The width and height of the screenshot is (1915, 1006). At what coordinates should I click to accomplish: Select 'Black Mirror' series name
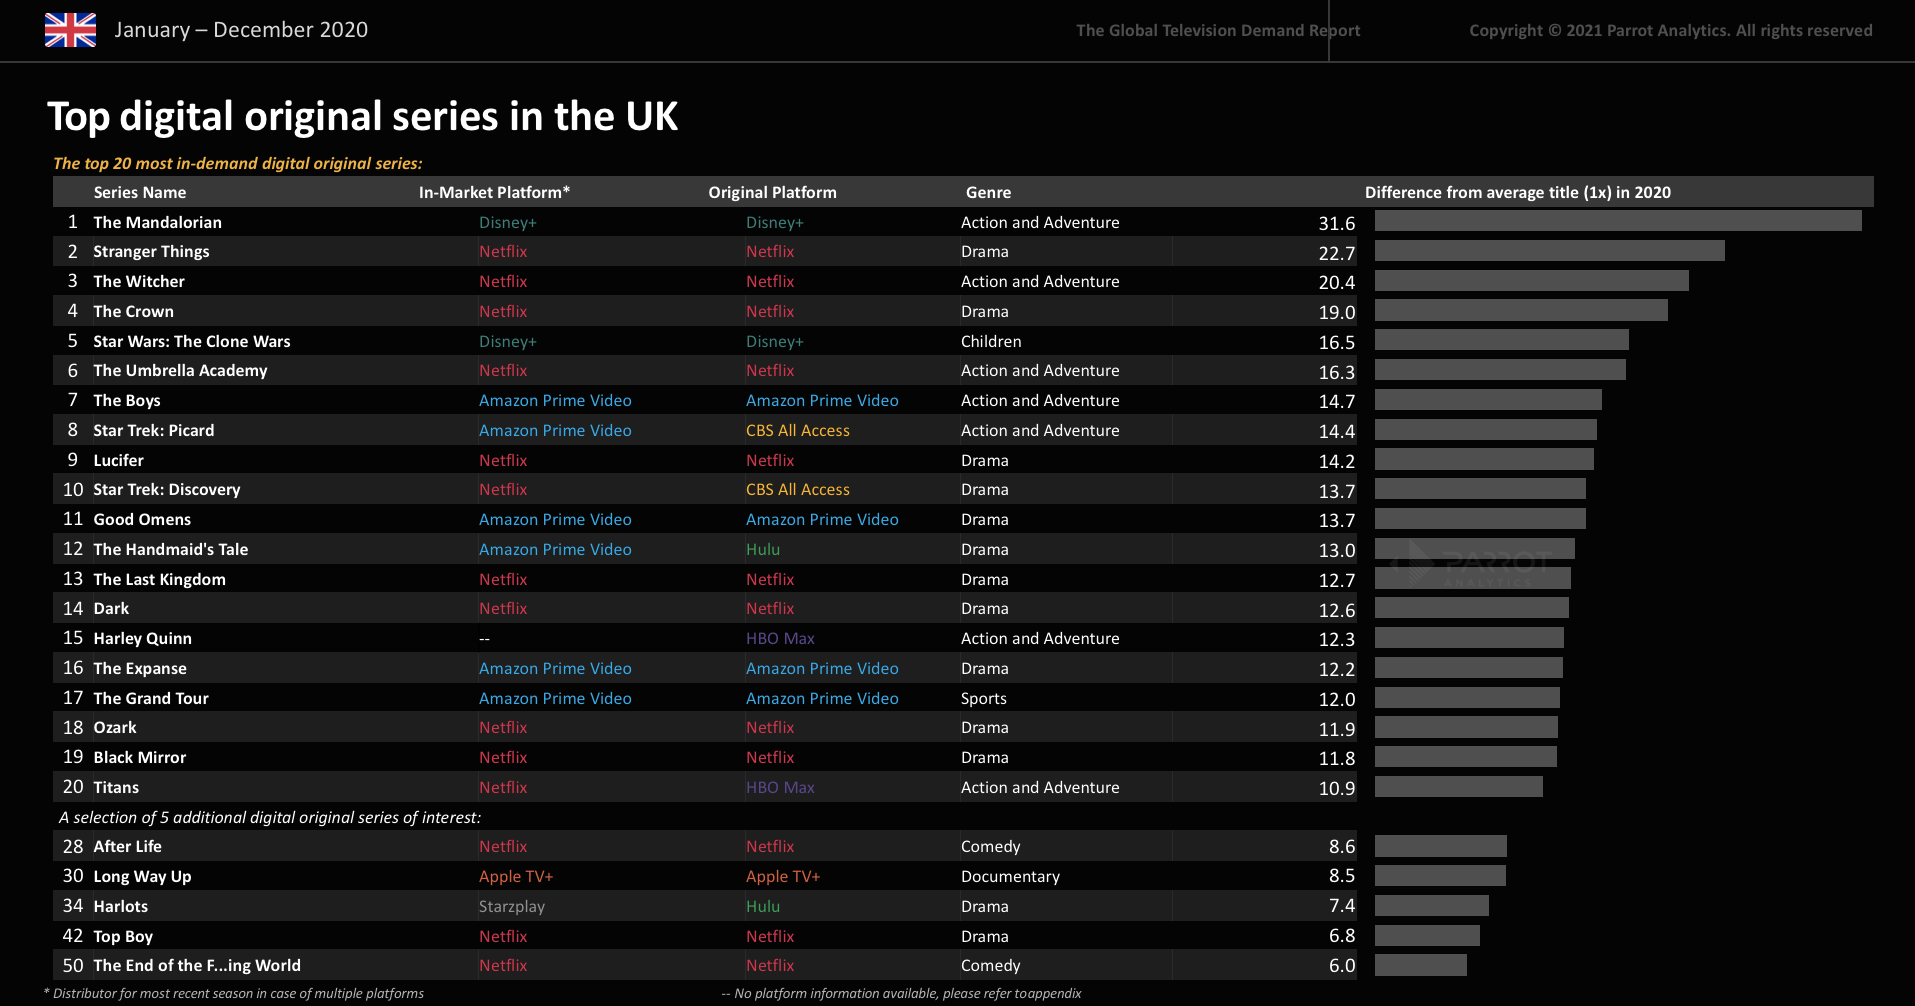click(140, 758)
